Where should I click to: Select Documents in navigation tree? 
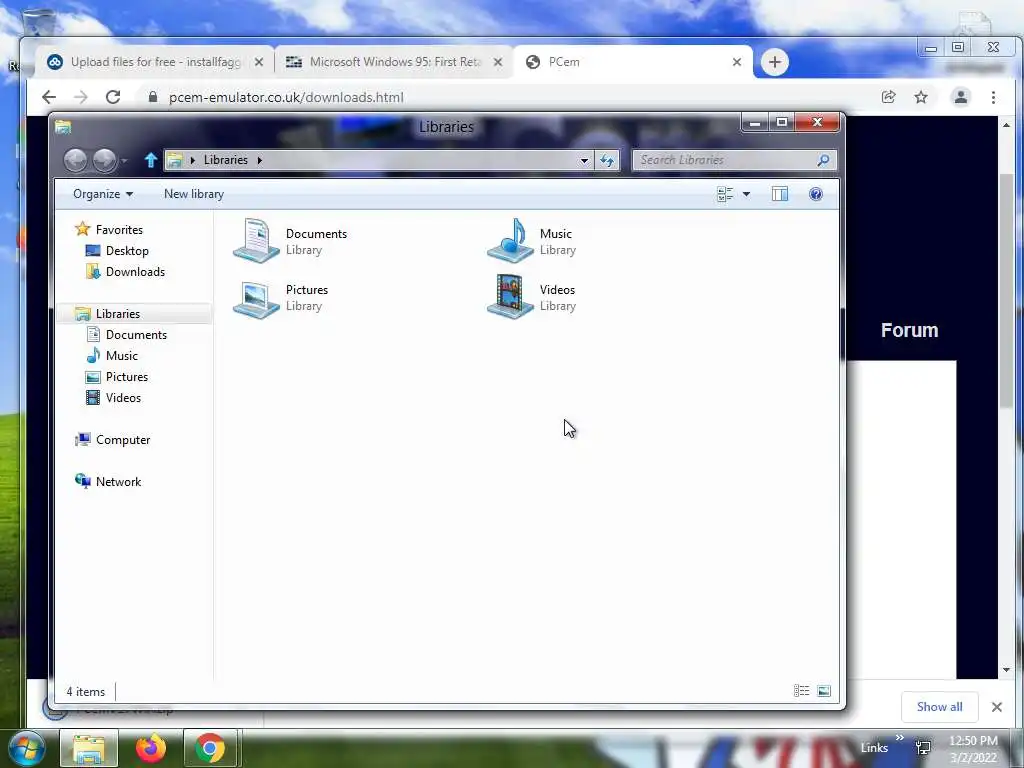(136, 334)
